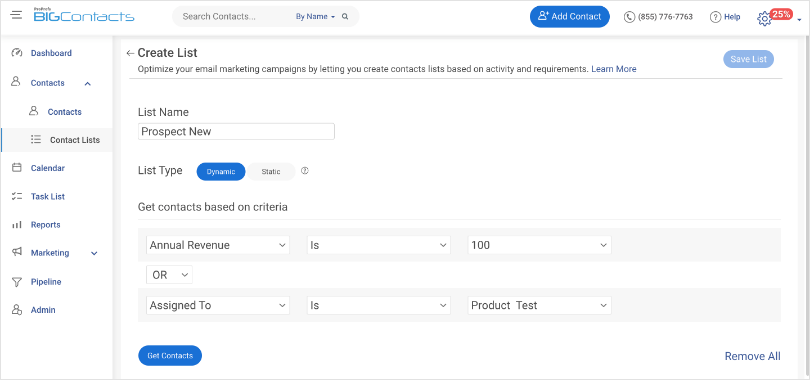Click the Create List heading text
This screenshot has height=380, width=810.
point(167,53)
